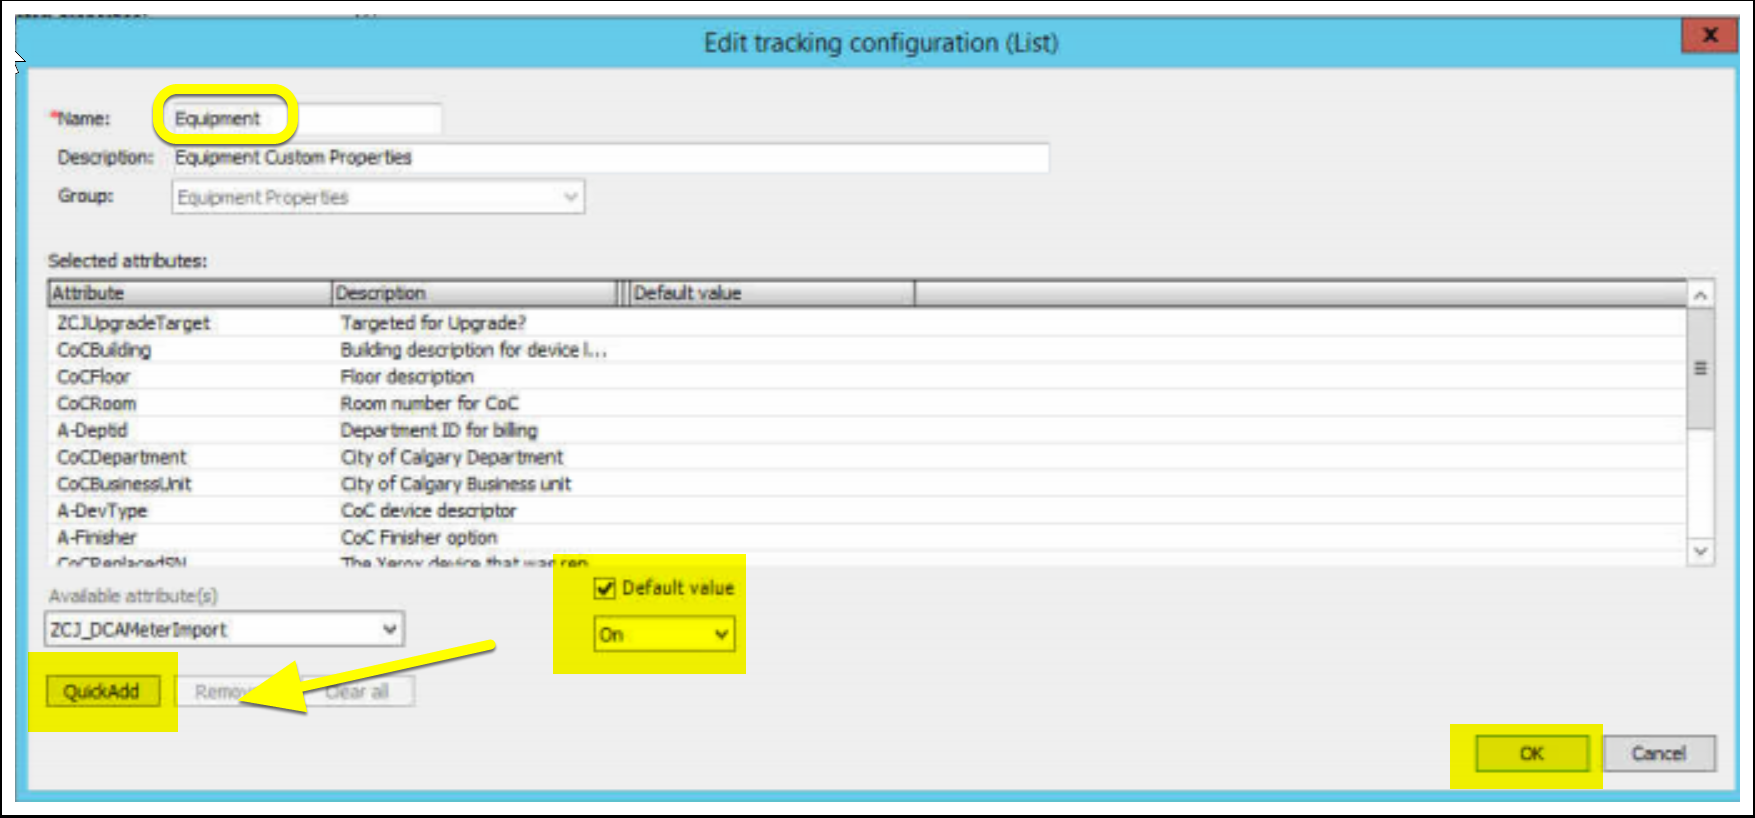Sort by the Description column header
Viewport: 1755px width, 818px height.
tap(475, 293)
